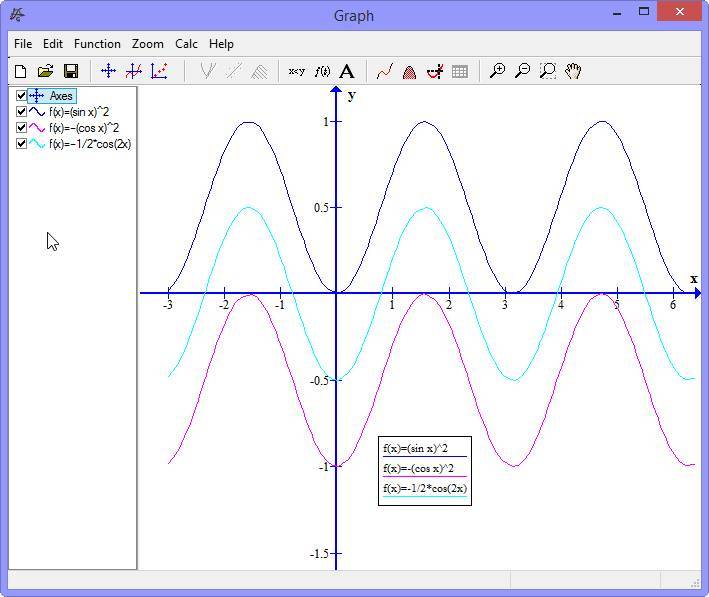Hide the f(x)=(sin x)^2 function

coord(21,112)
